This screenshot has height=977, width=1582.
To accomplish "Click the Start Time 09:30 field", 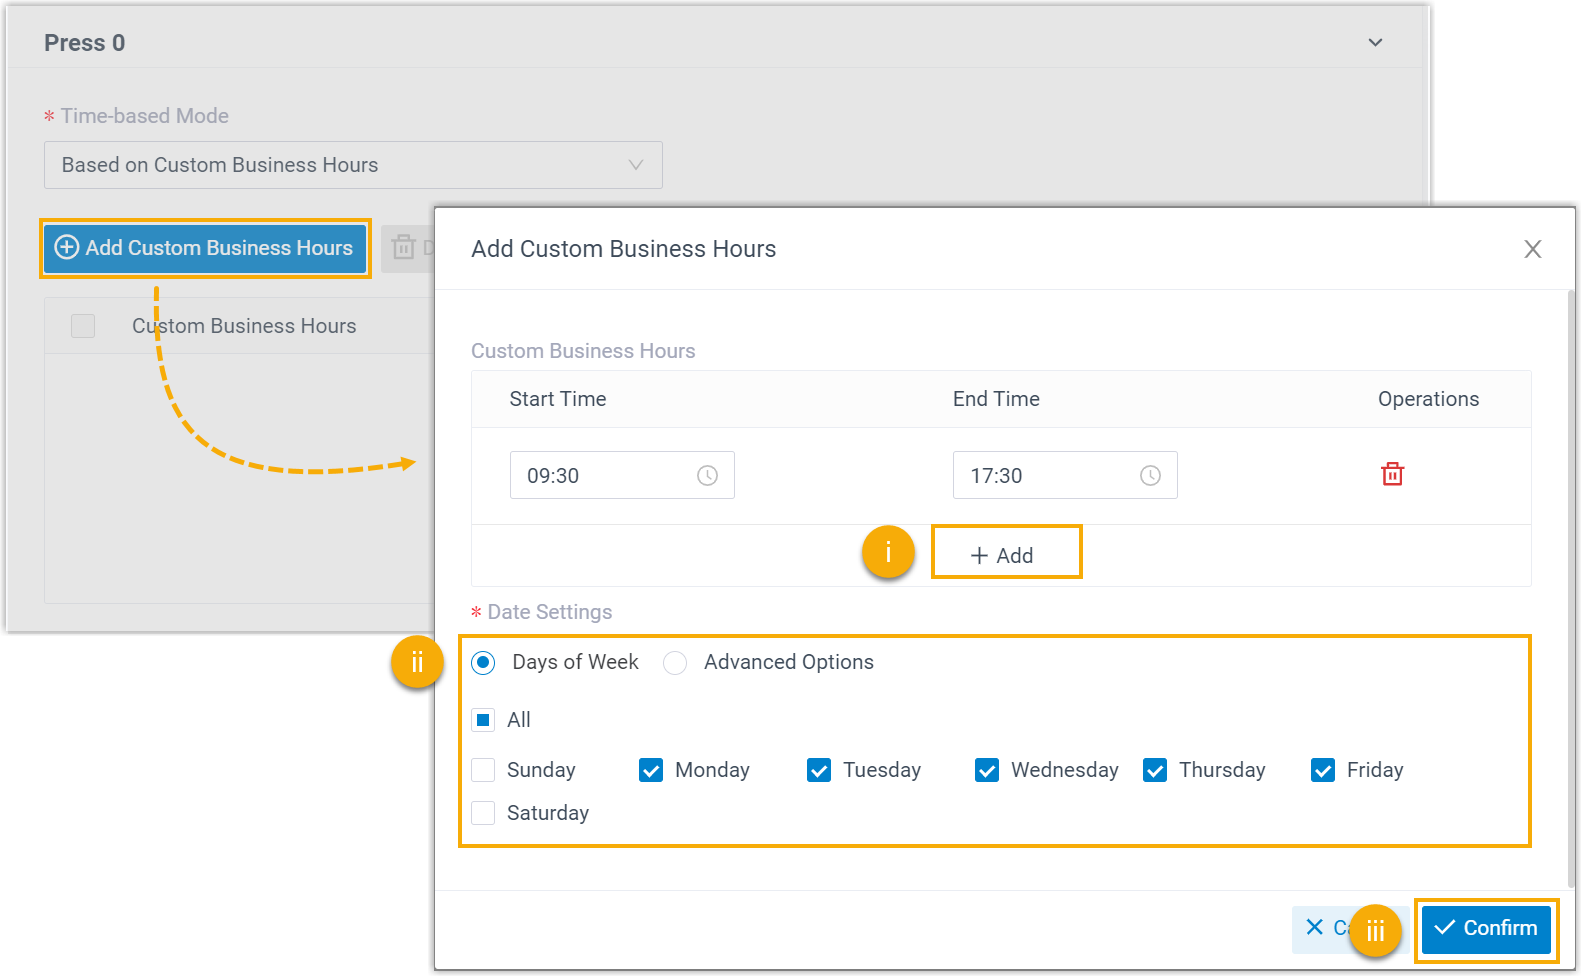I will pos(600,476).
